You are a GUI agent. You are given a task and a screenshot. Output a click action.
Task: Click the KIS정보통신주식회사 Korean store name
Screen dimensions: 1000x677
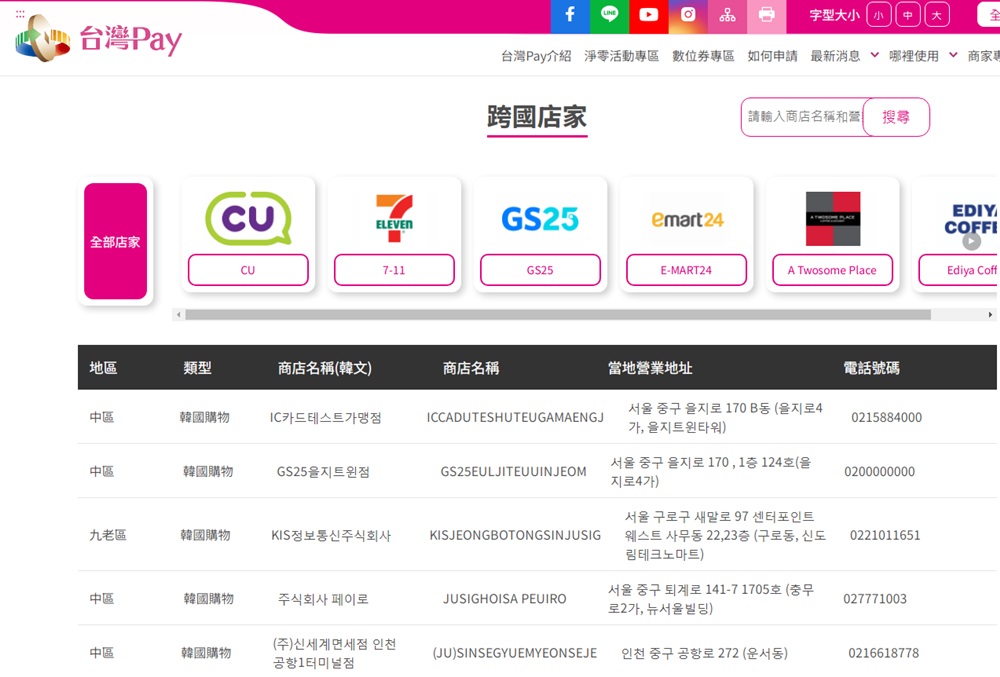coord(331,535)
